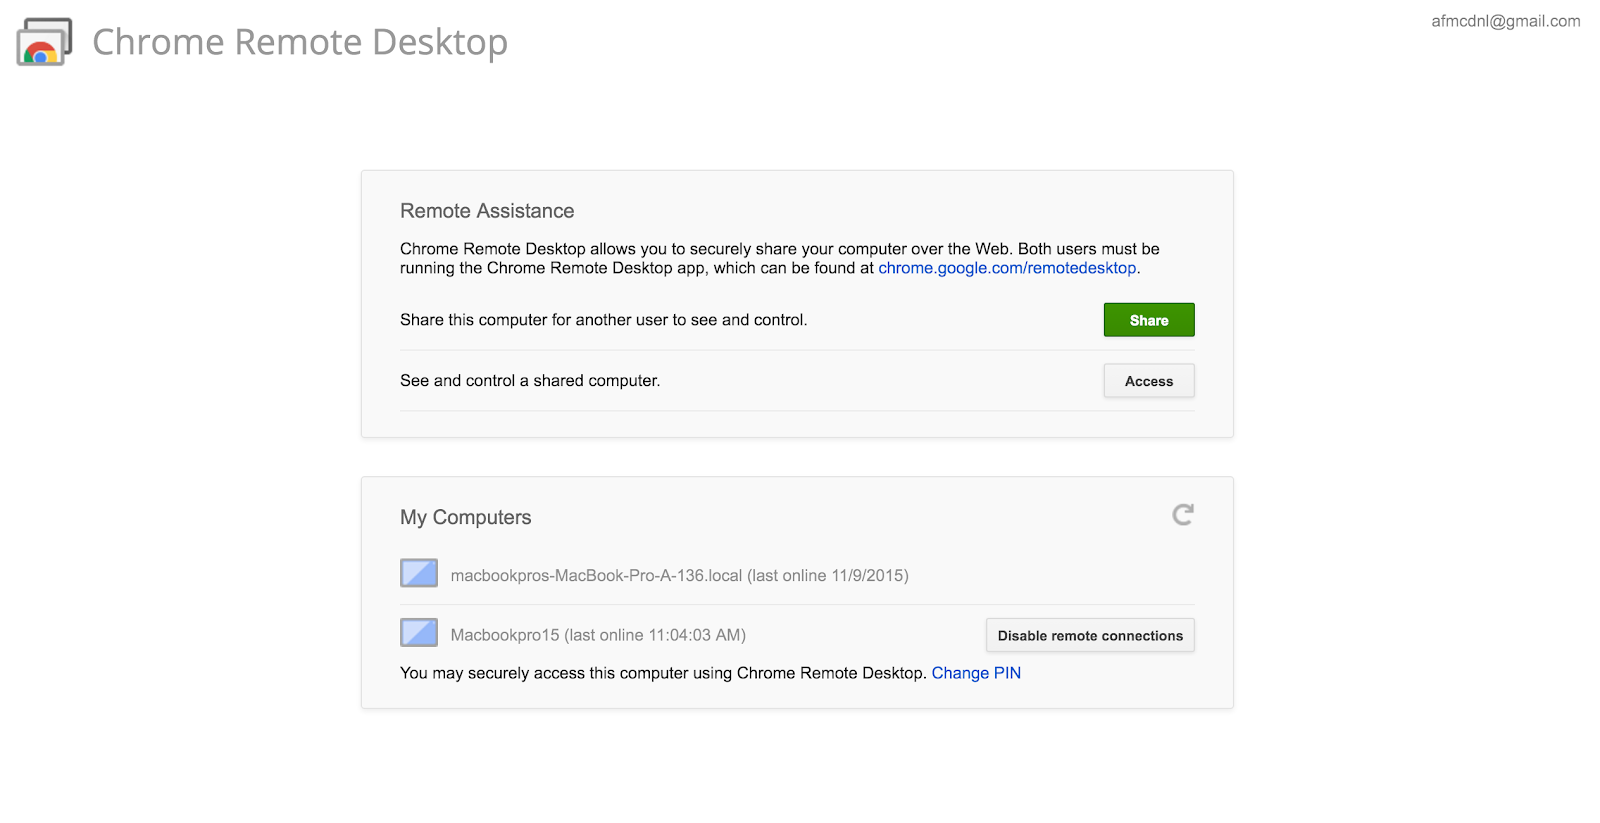
Task: Click the Chrome Remote Desktop title text
Action: coord(300,42)
